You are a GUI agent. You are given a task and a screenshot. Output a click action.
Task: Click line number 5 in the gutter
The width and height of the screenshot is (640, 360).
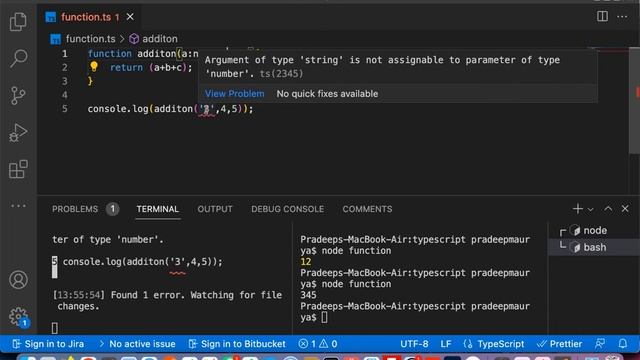[64, 109]
